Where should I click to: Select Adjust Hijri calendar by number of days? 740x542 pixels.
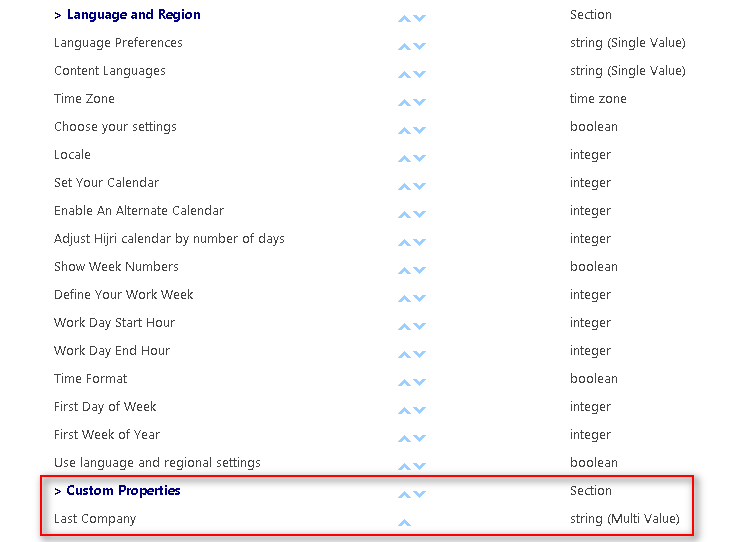coord(169,239)
